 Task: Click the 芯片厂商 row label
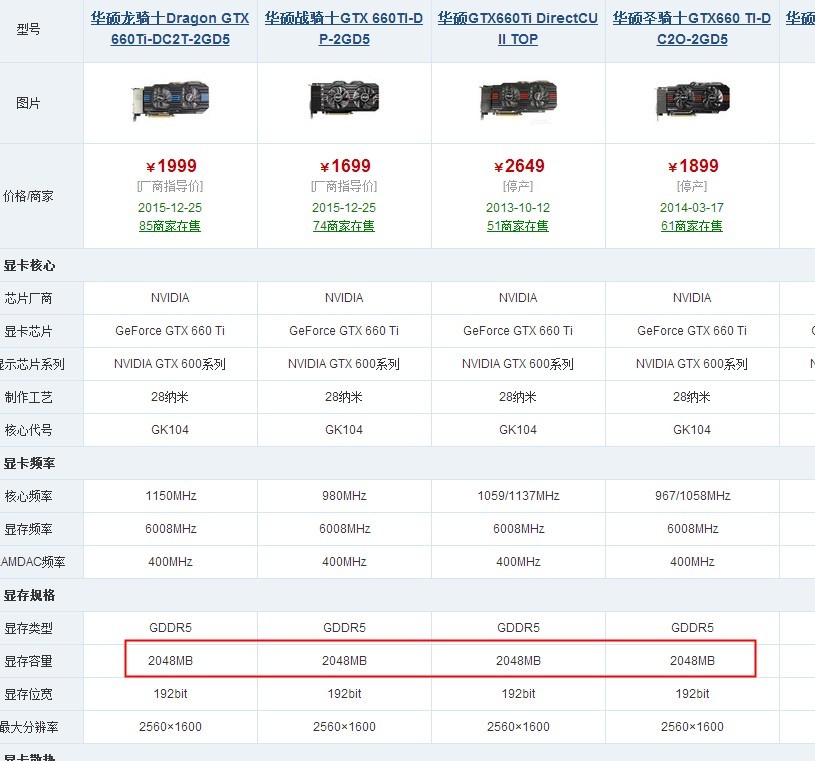[x=28, y=298]
